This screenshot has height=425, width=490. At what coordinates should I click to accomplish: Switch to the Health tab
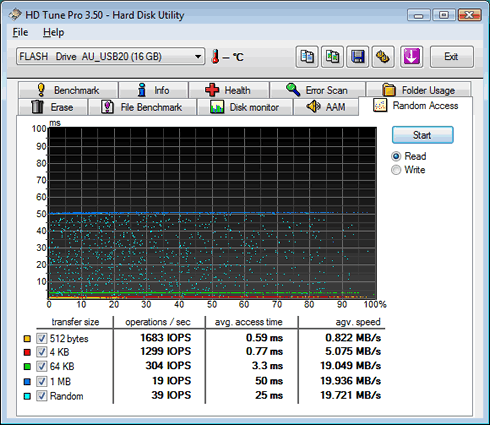(x=229, y=90)
